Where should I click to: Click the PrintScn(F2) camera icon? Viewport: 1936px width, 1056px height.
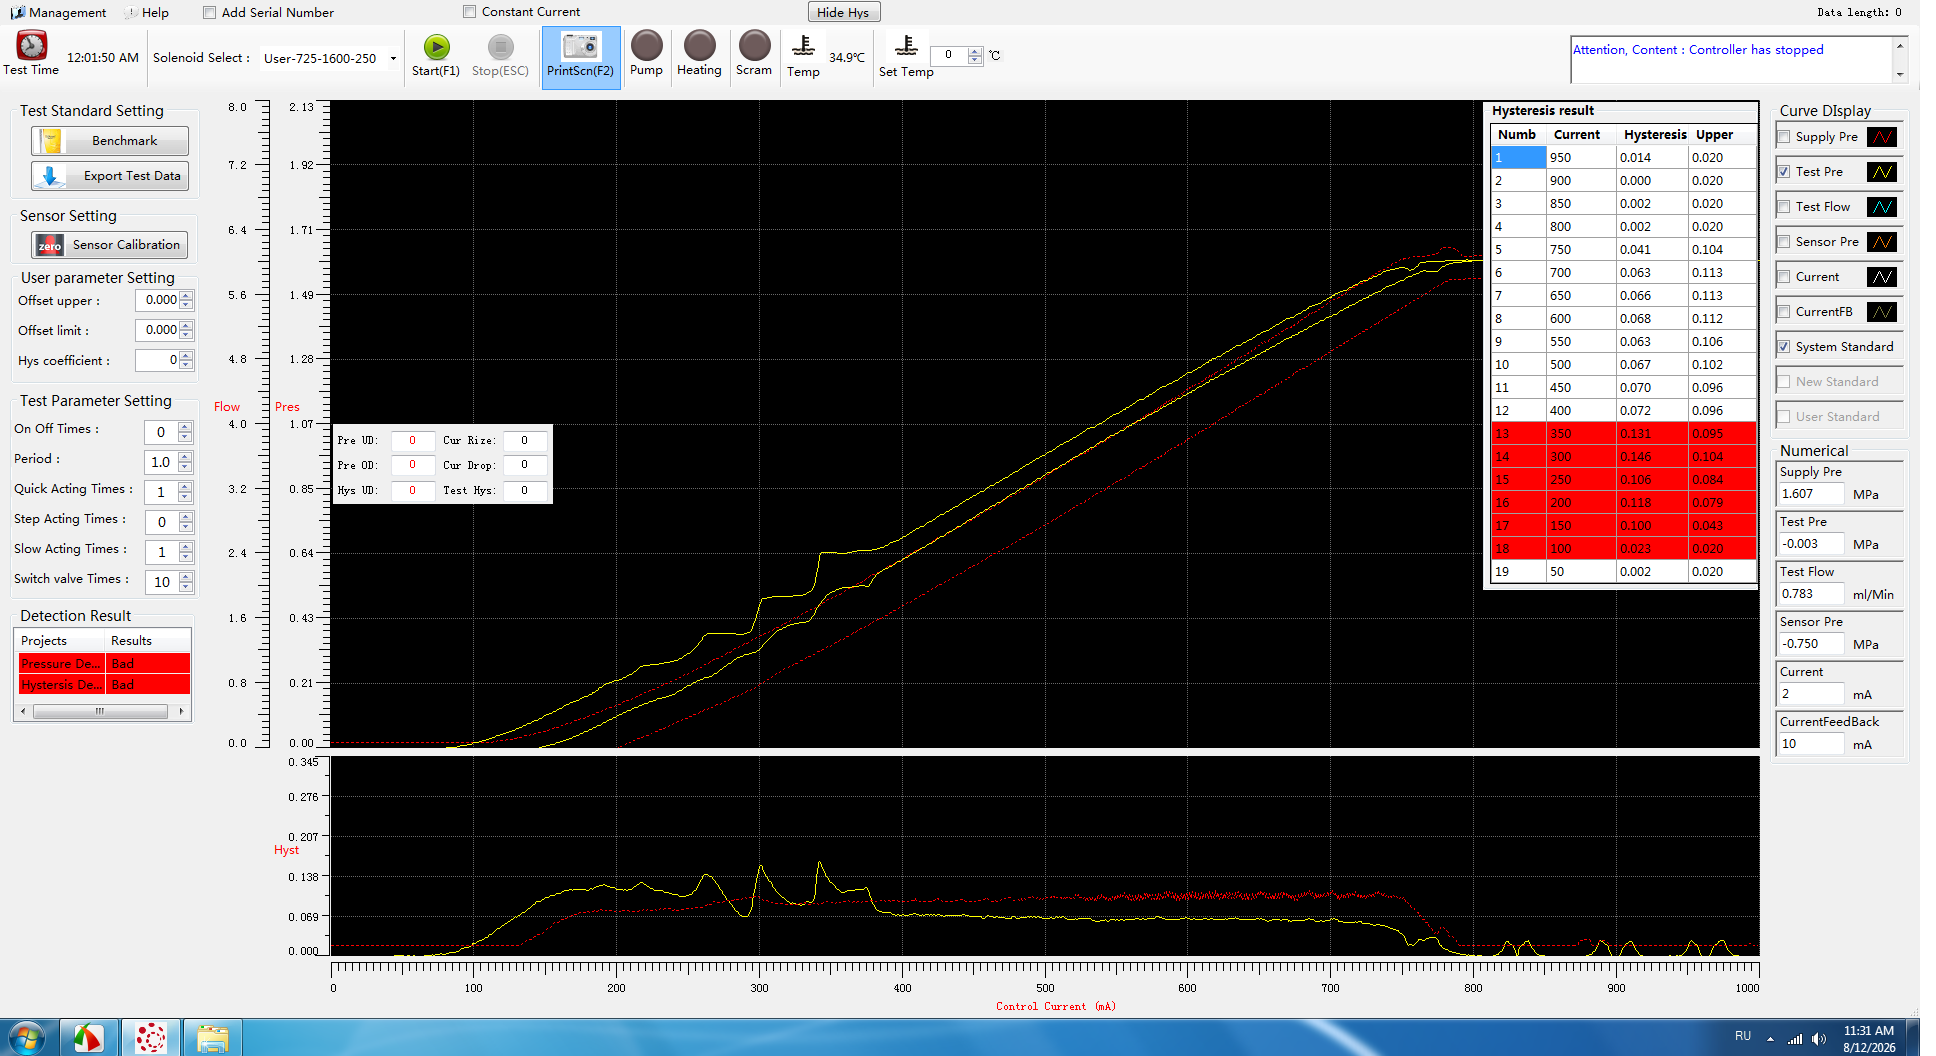pyautogui.click(x=580, y=46)
